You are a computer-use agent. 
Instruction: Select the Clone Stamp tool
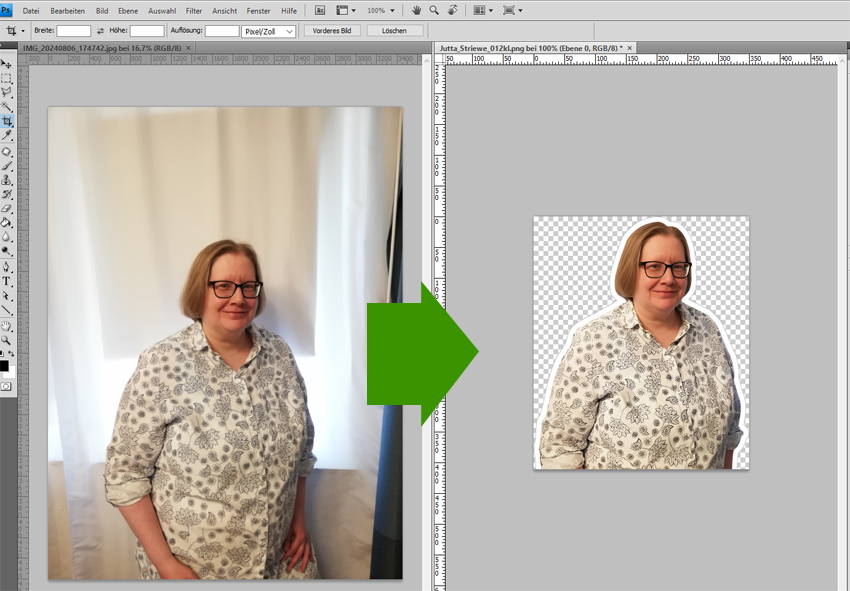[x=6, y=179]
